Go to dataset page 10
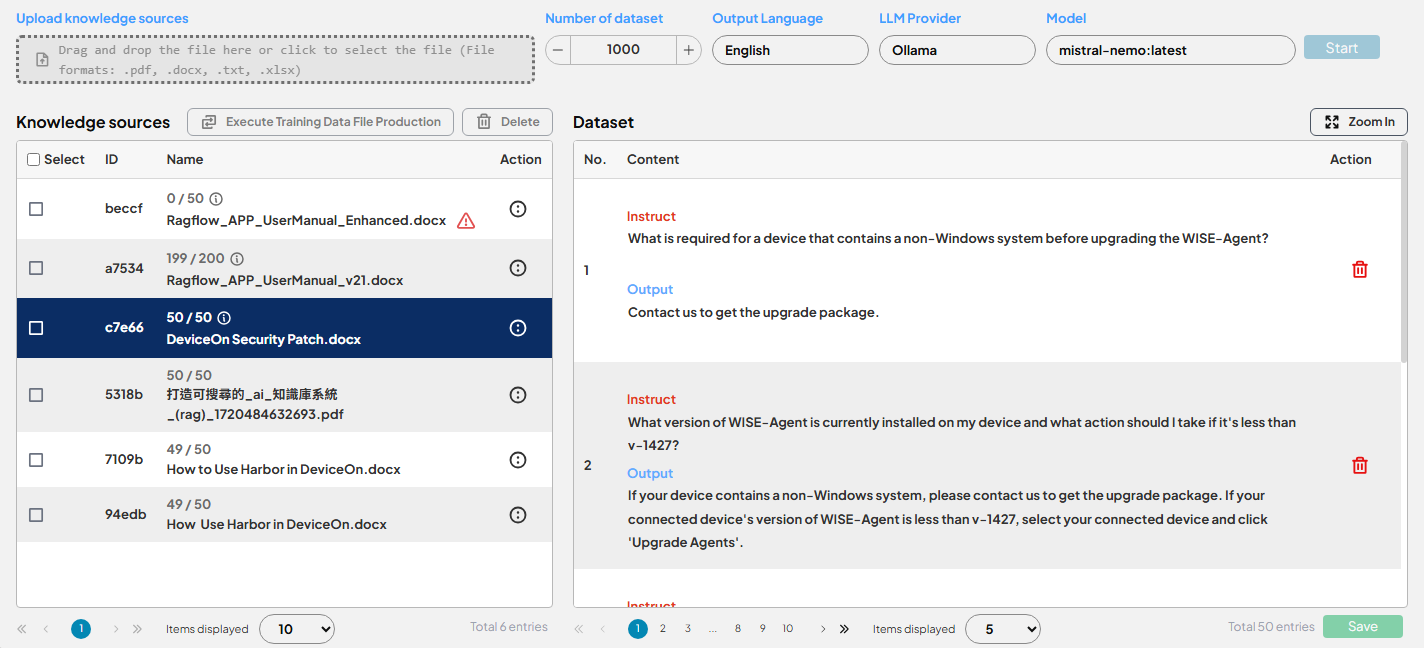 (788, 629)
